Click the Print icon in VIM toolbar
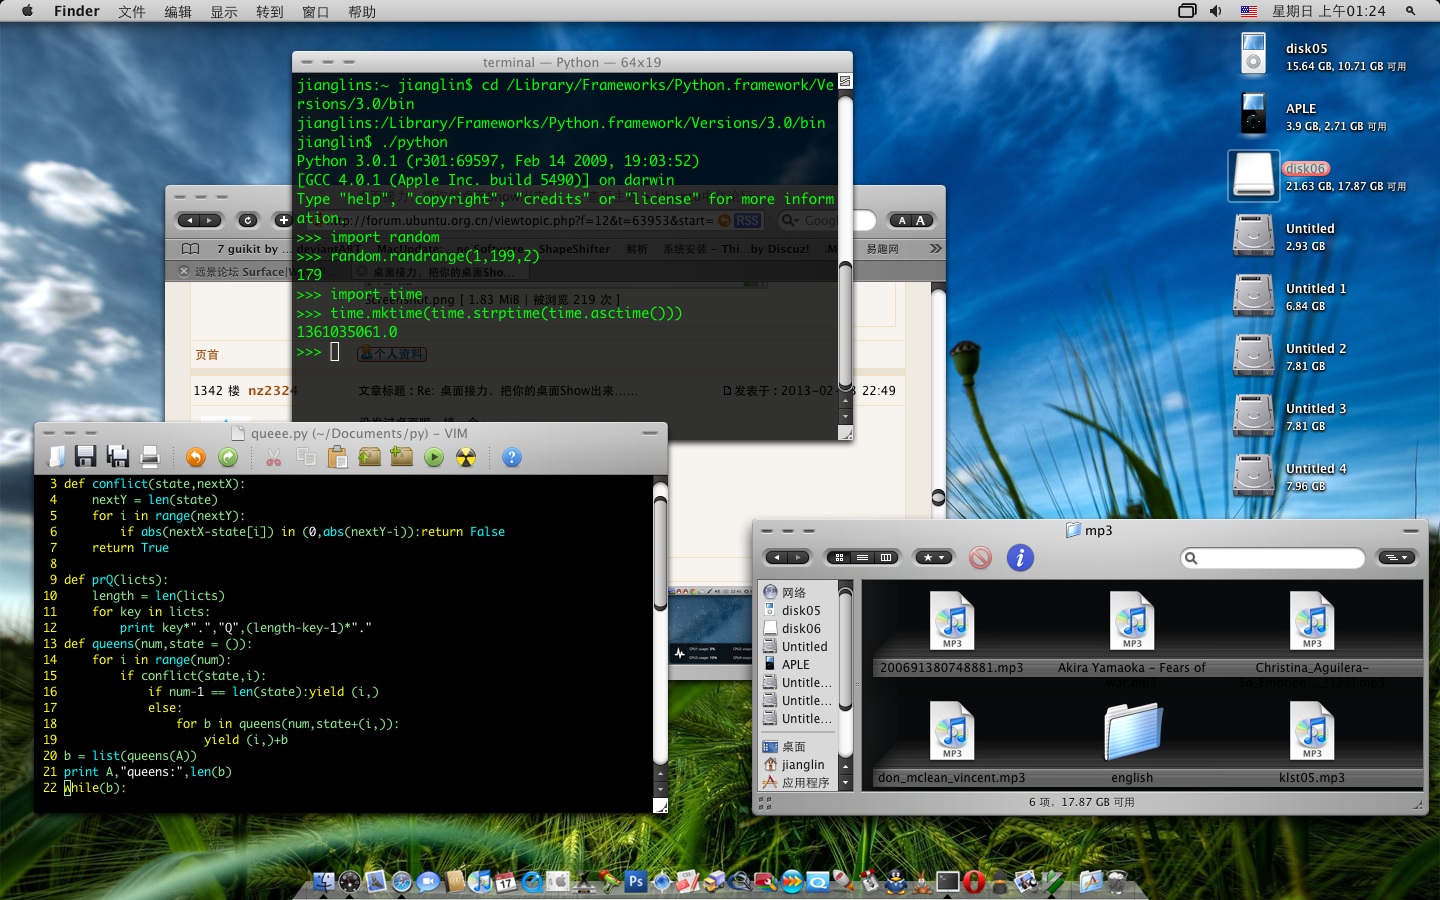The image size is (1440, 900). [150, 457]
